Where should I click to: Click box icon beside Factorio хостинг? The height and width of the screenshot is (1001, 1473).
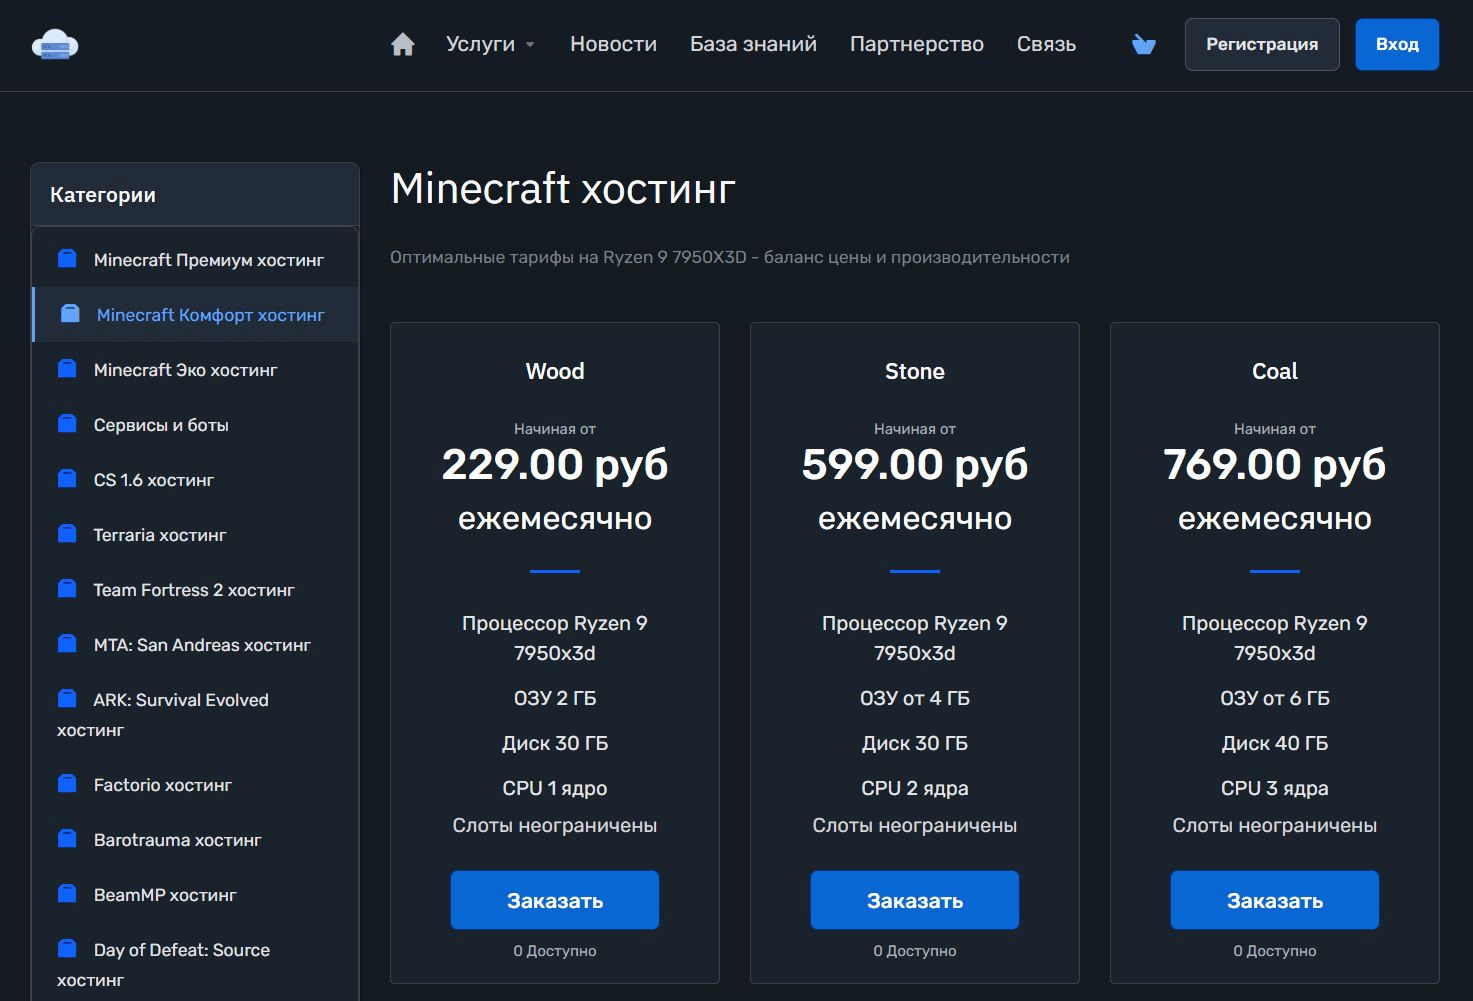click(x=67, y=784)
